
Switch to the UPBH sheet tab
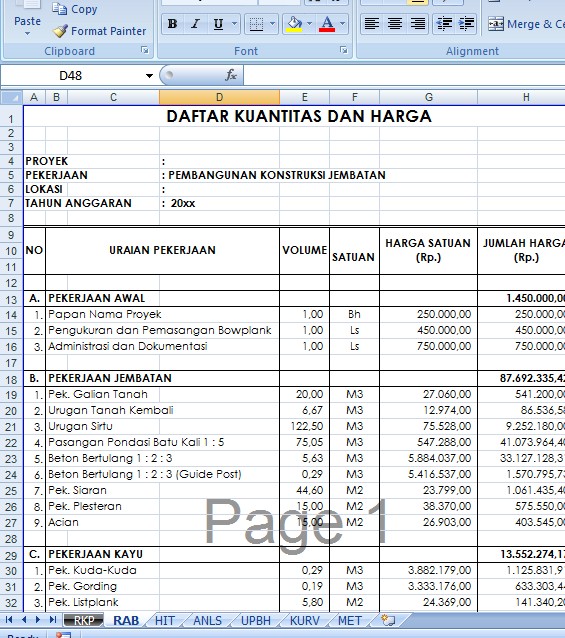[256, 621]
